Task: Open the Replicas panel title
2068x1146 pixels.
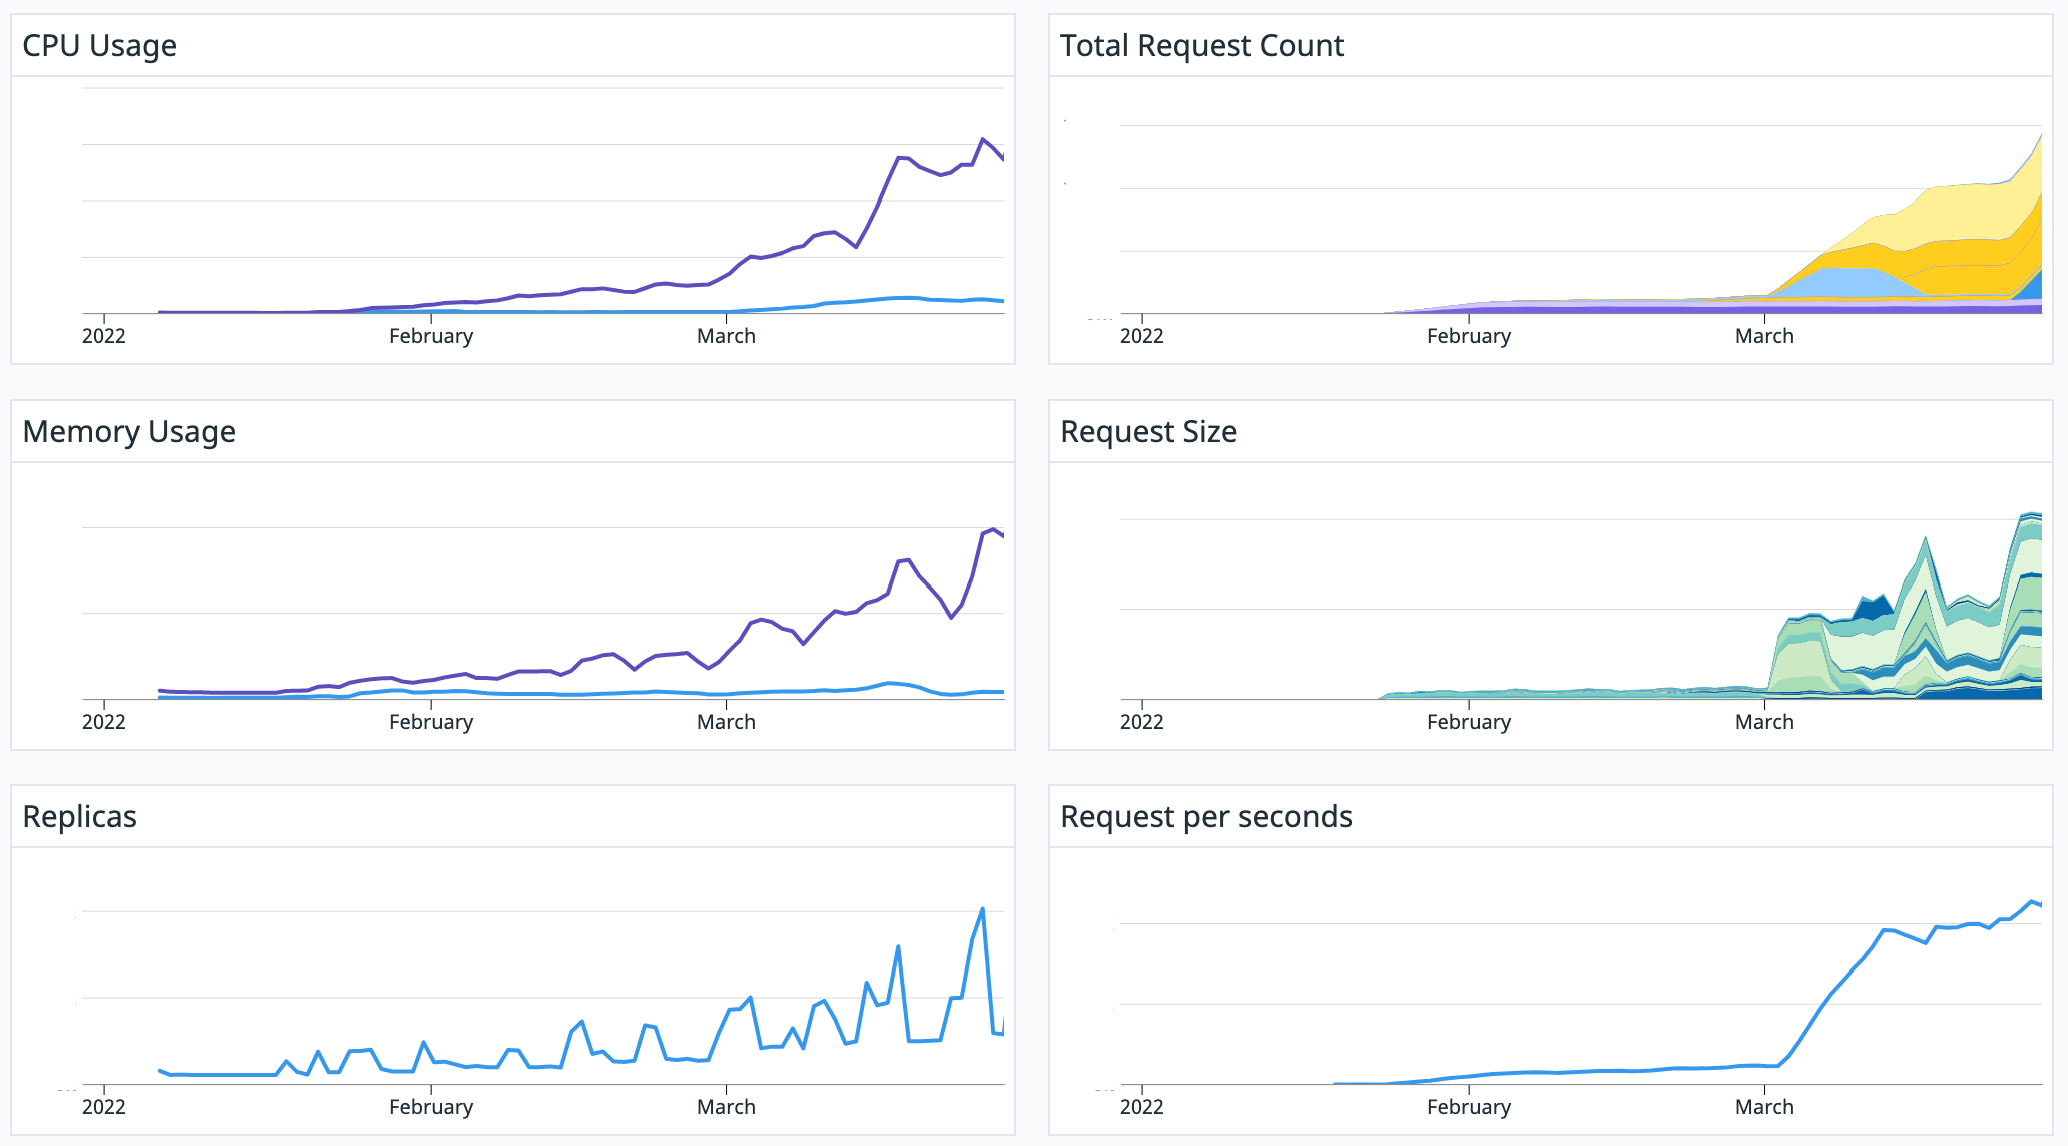Action: (79, 817)
